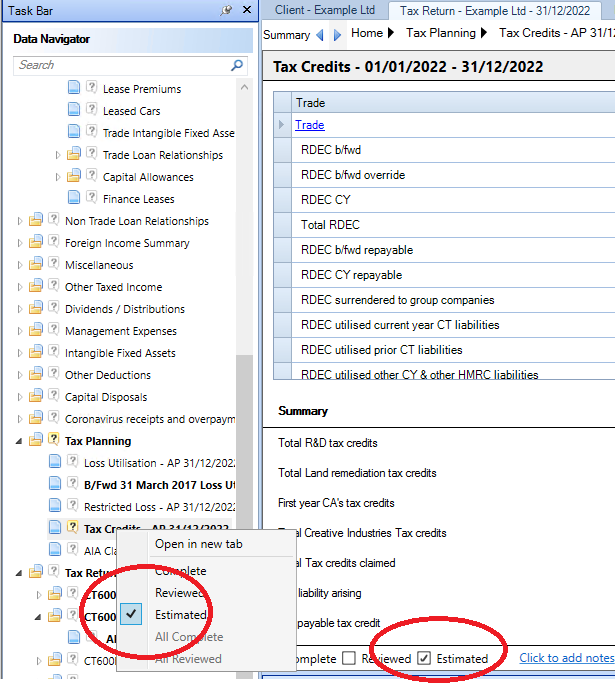Expand the Trade row in grid
Screen dimensions: 615x687
tap(282, 125)
